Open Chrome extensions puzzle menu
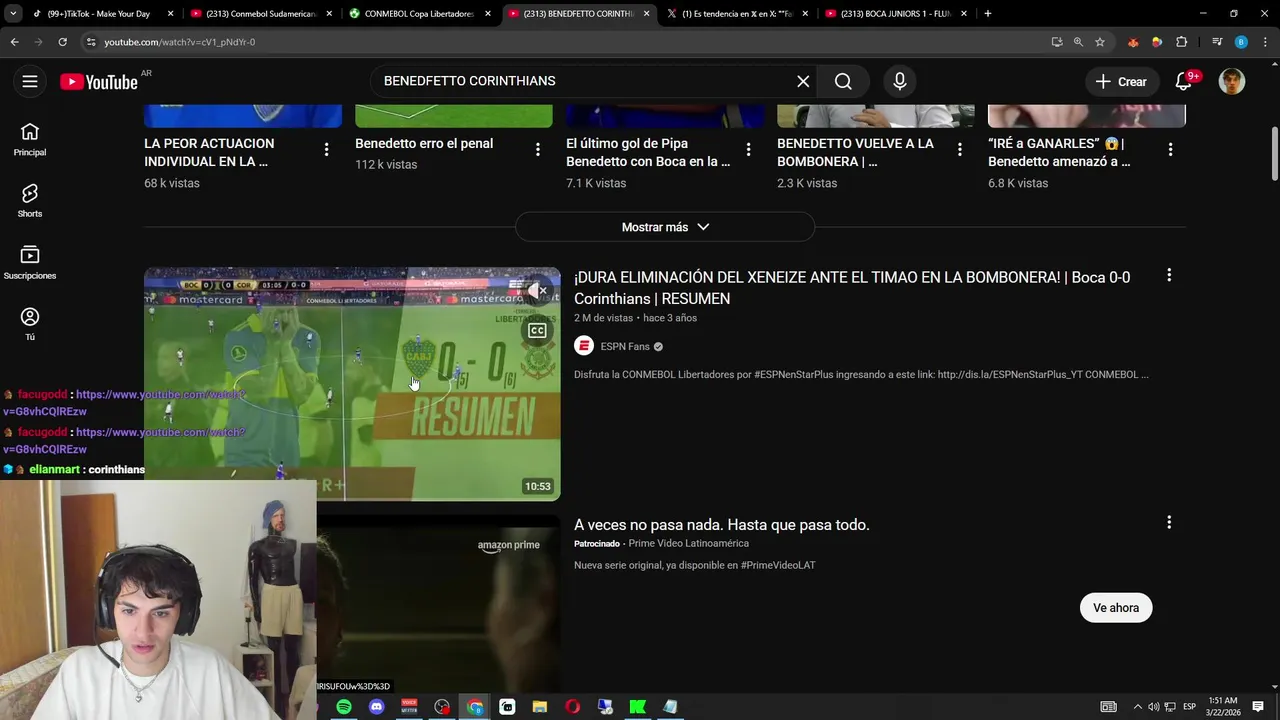The width and height of the screenshot is (1280, 720). pos(1182,42)
